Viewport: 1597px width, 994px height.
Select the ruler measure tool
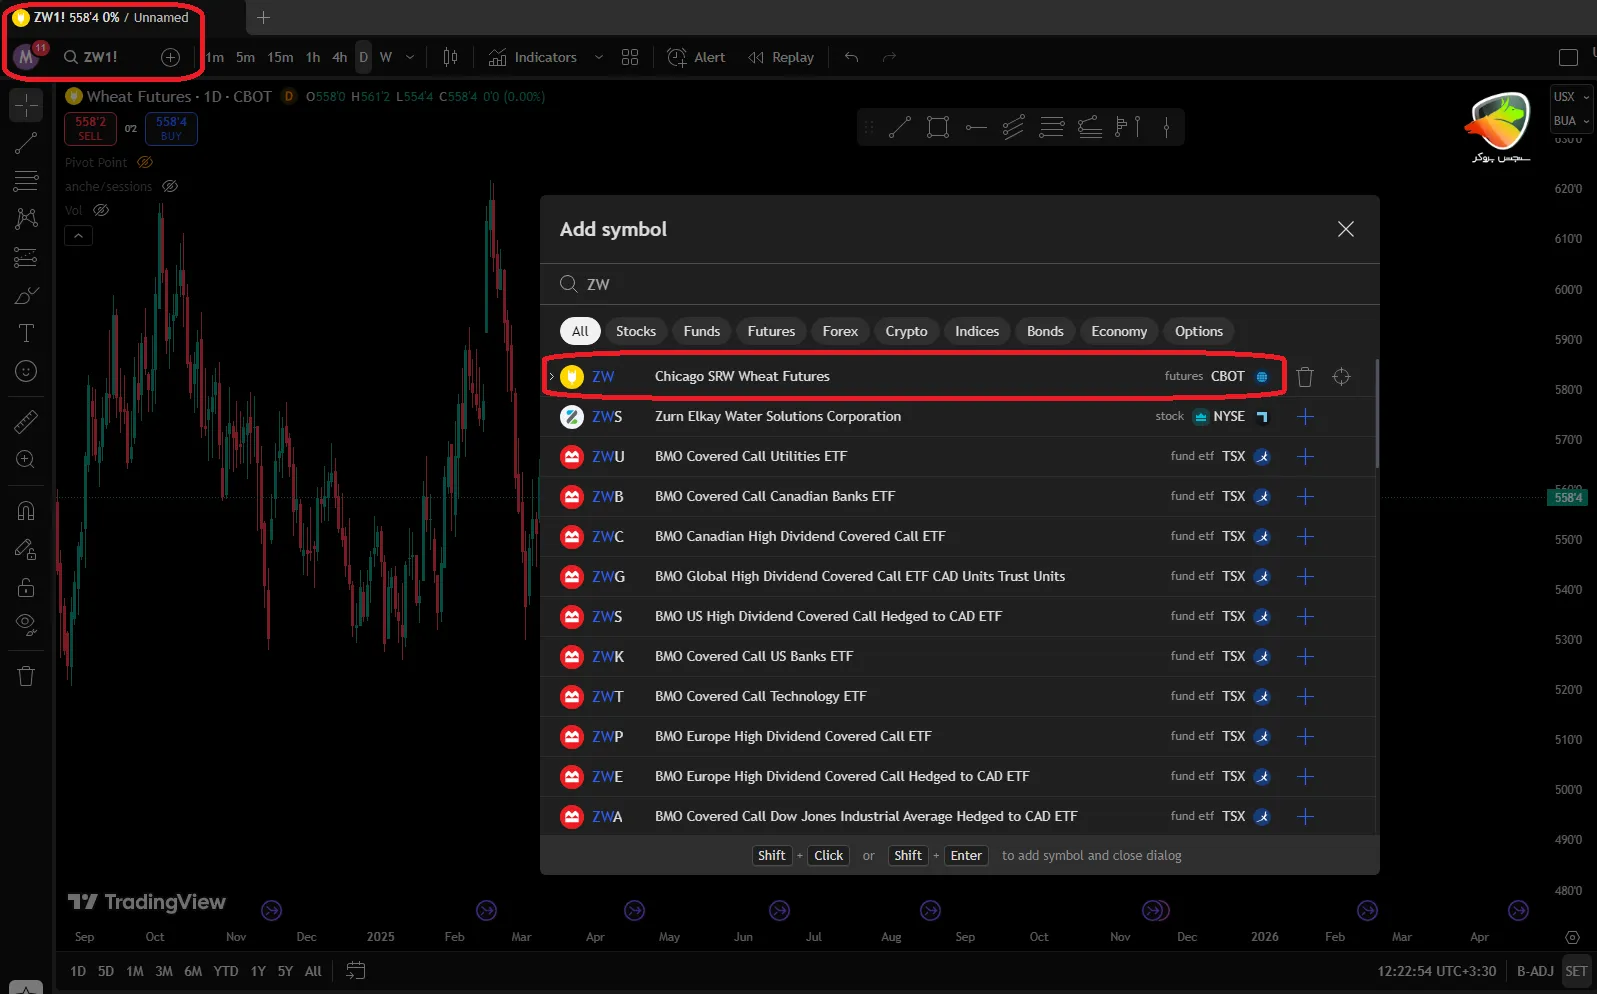pos(26,422)
